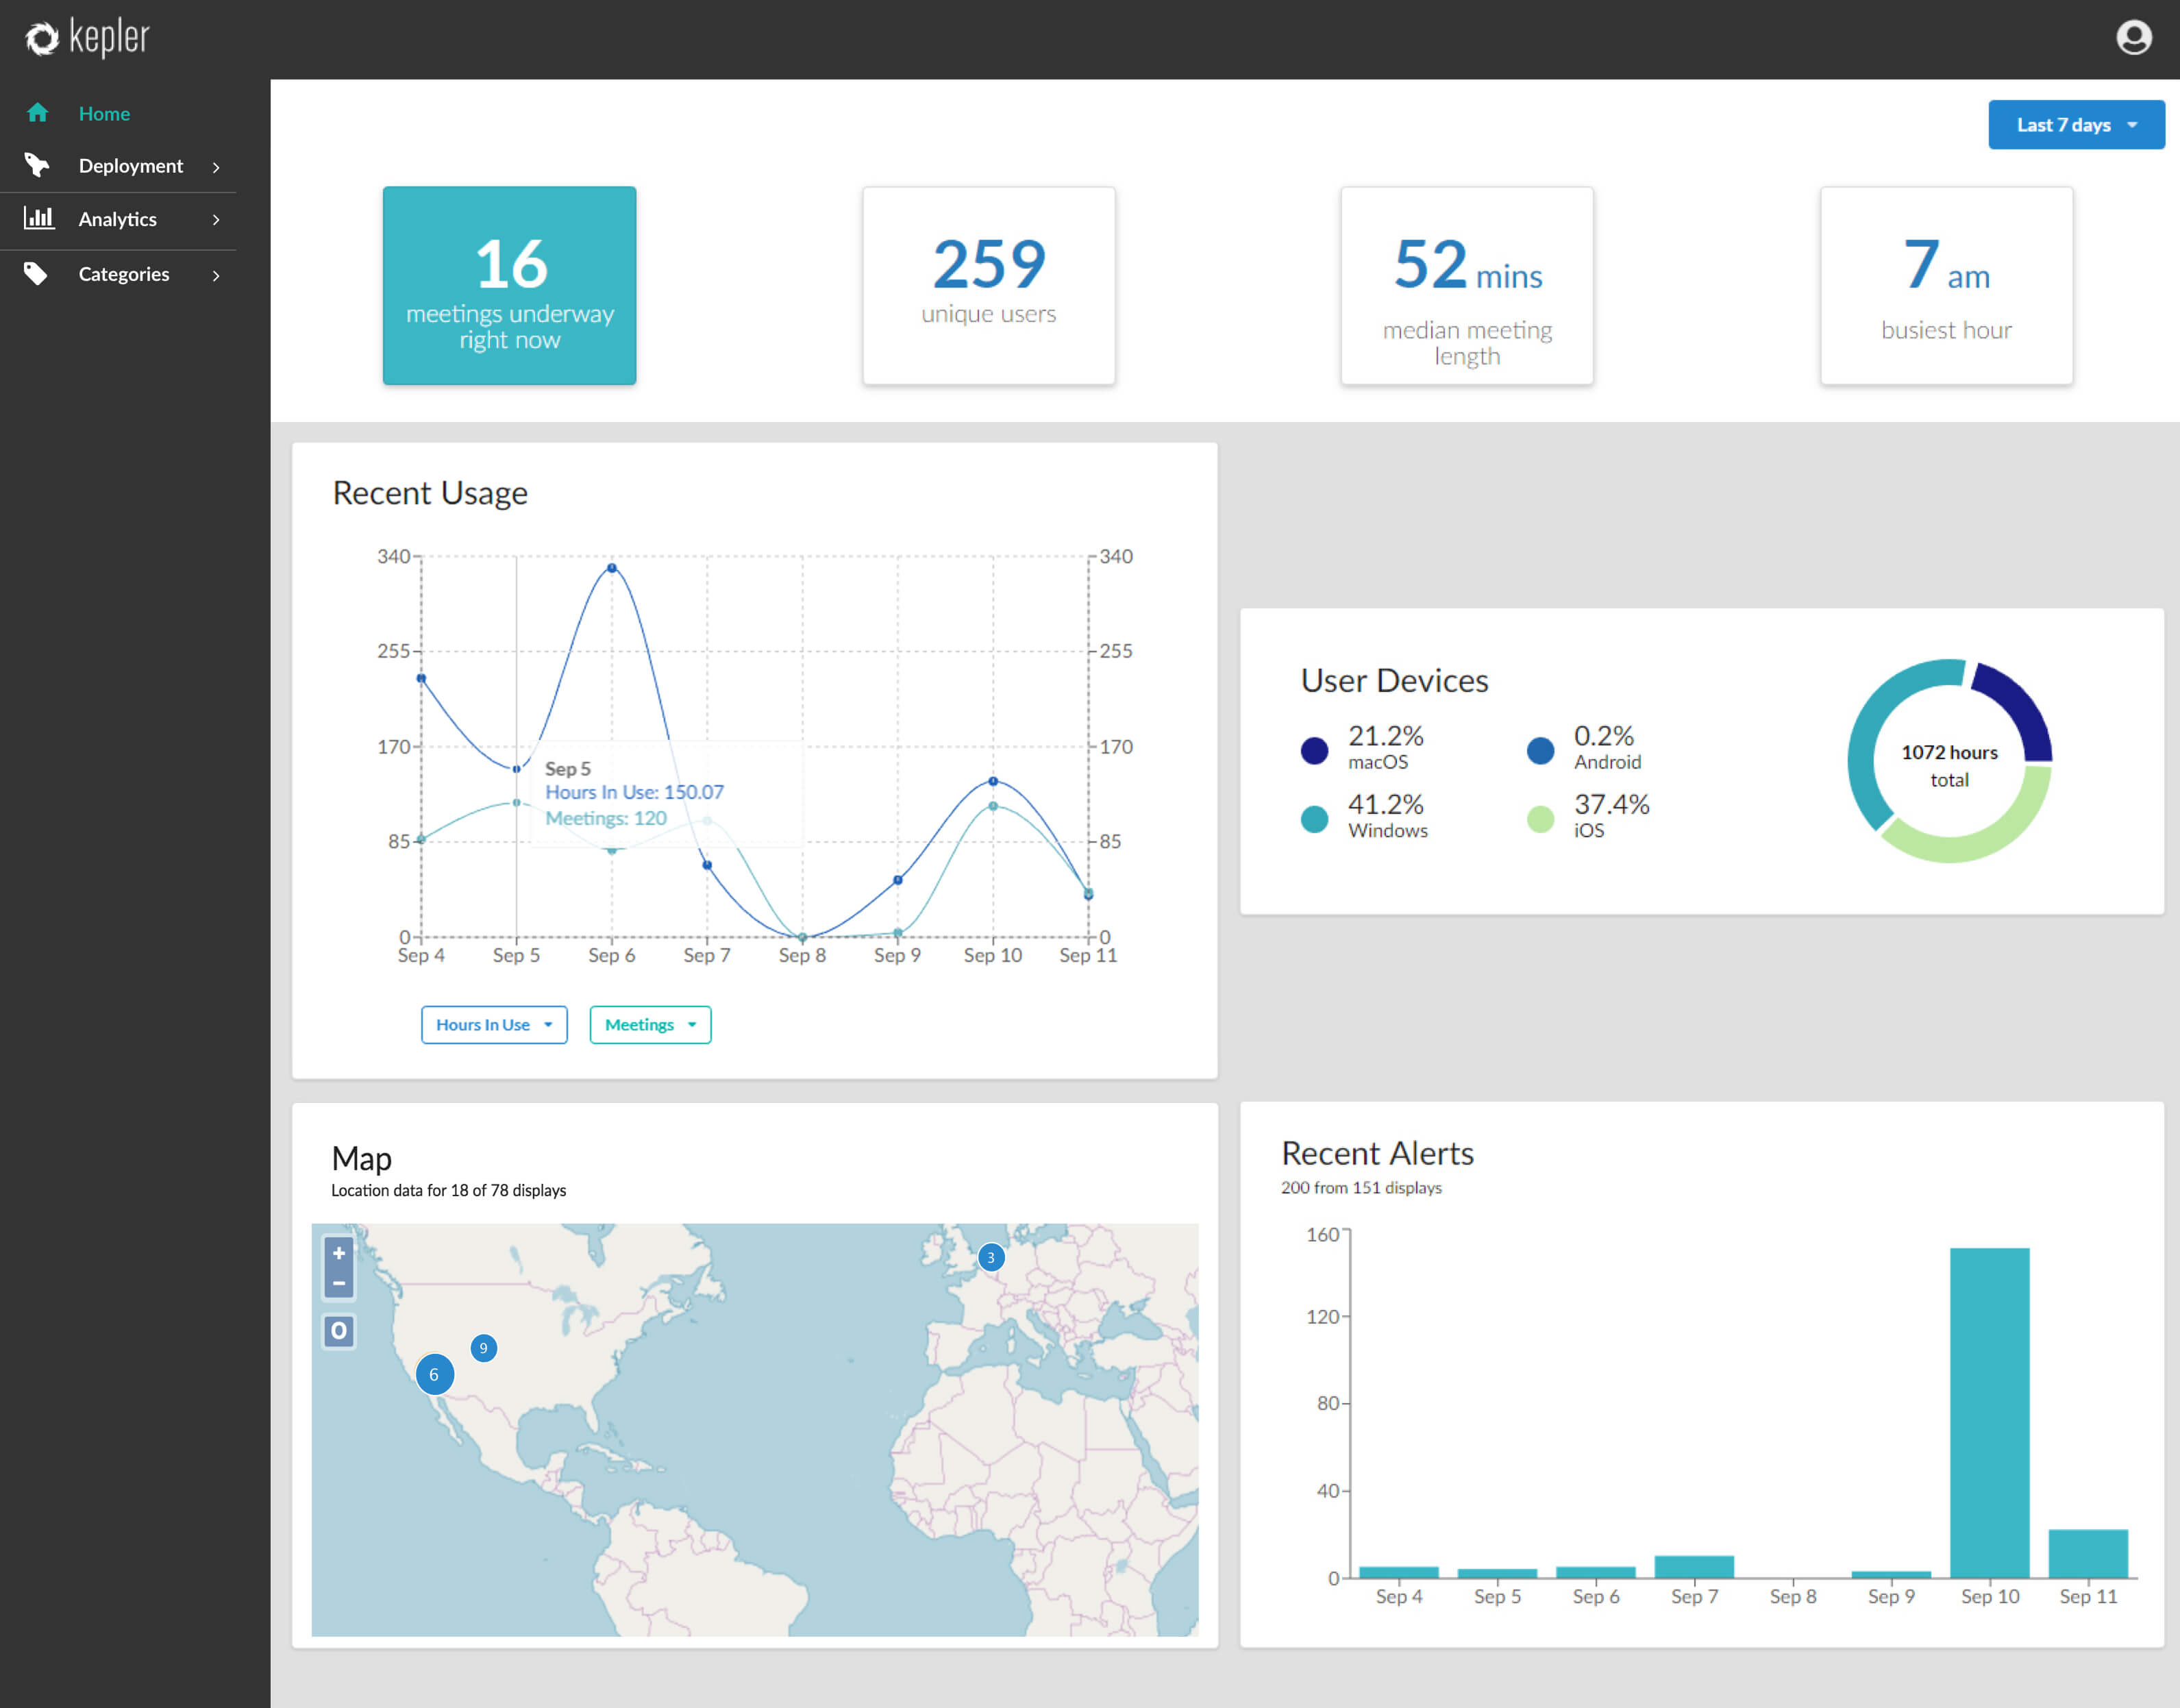Zoom out on the map
The image size is (2180, 1708).
(x=339, y=1283)
